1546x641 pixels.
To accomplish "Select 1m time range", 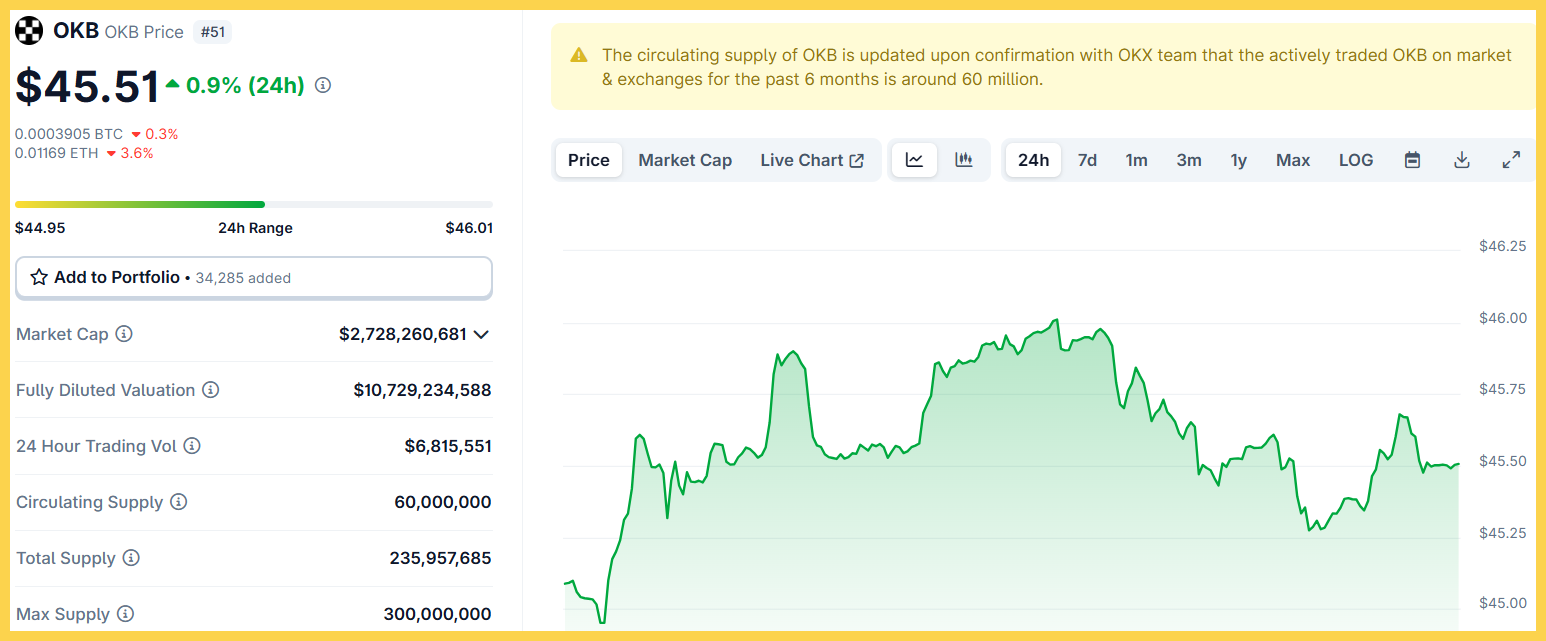I will 1136,160.
